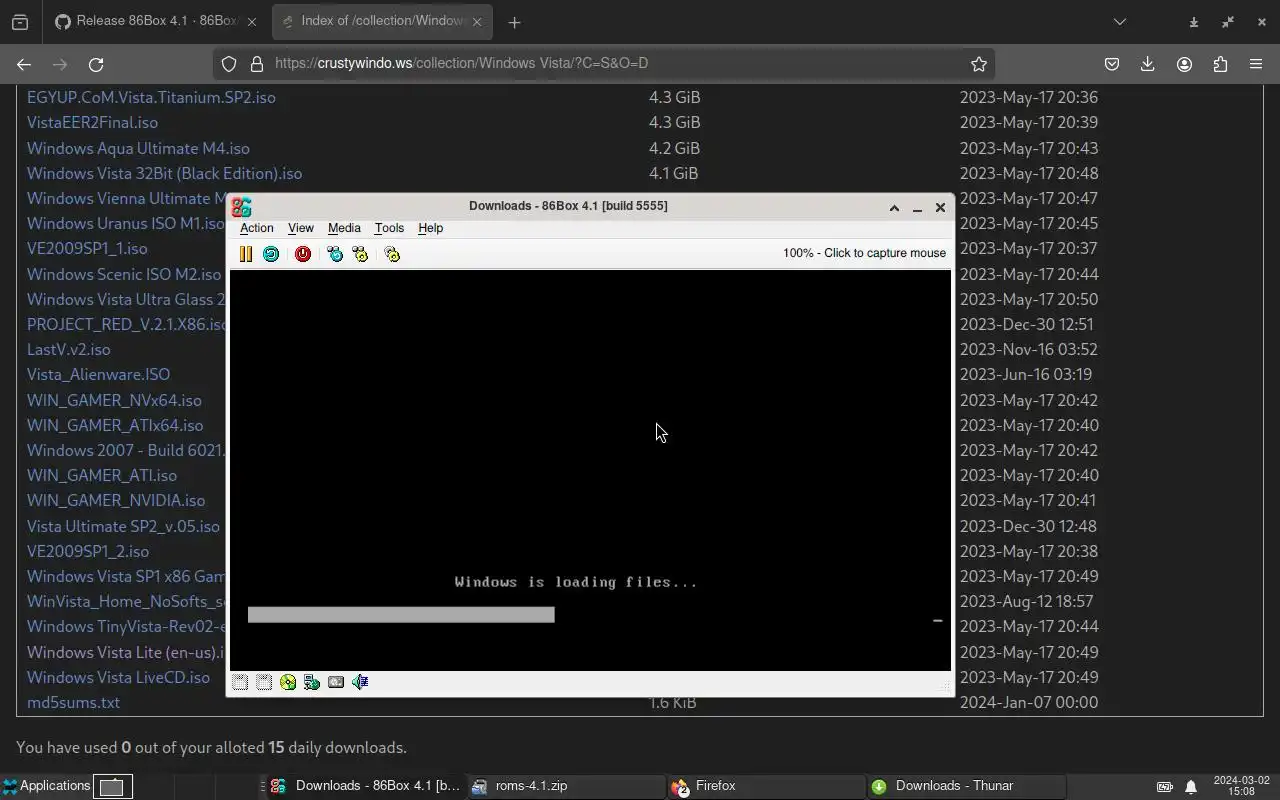This screenshot has width=1280, height=800.
Task: Open a new Firefox tab
Action: pos(514,22)
